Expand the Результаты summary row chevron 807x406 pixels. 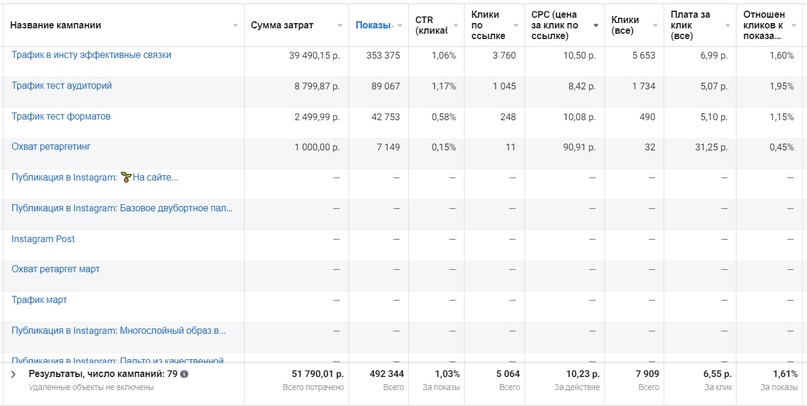[x=13, y=374]
